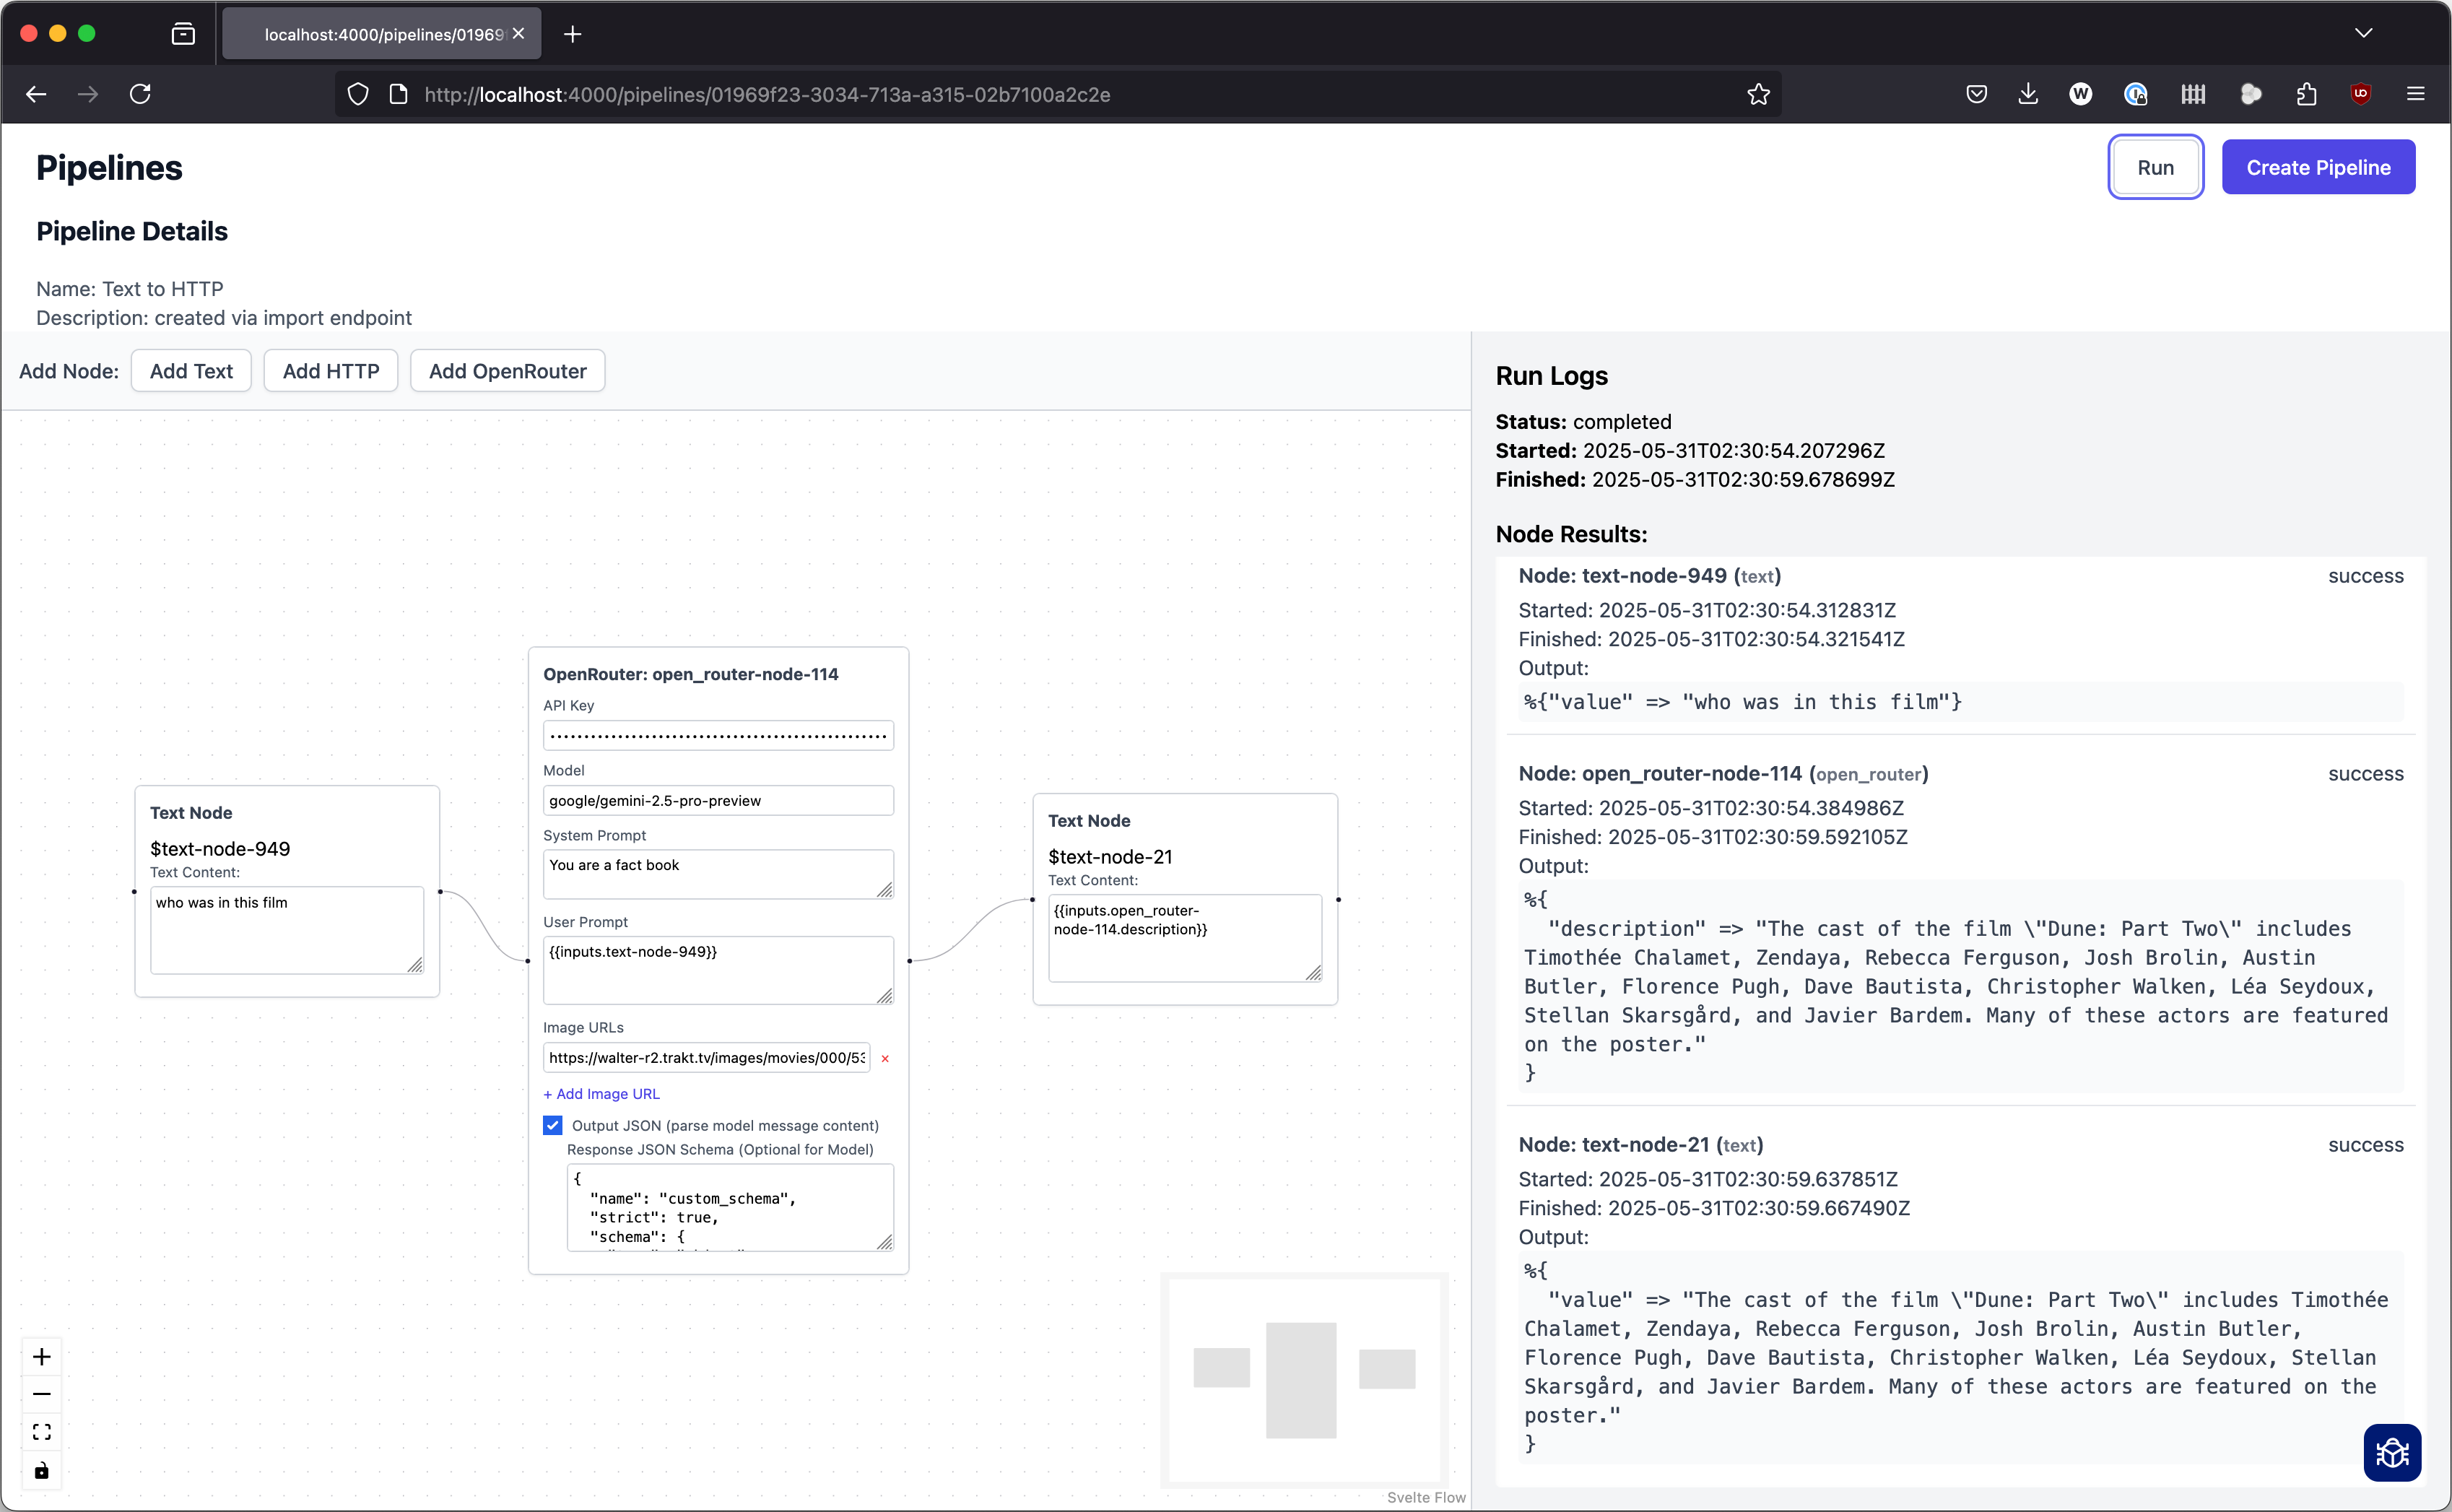
Task: Toggle Output JSON checkbox
Action: point(552,1125)
